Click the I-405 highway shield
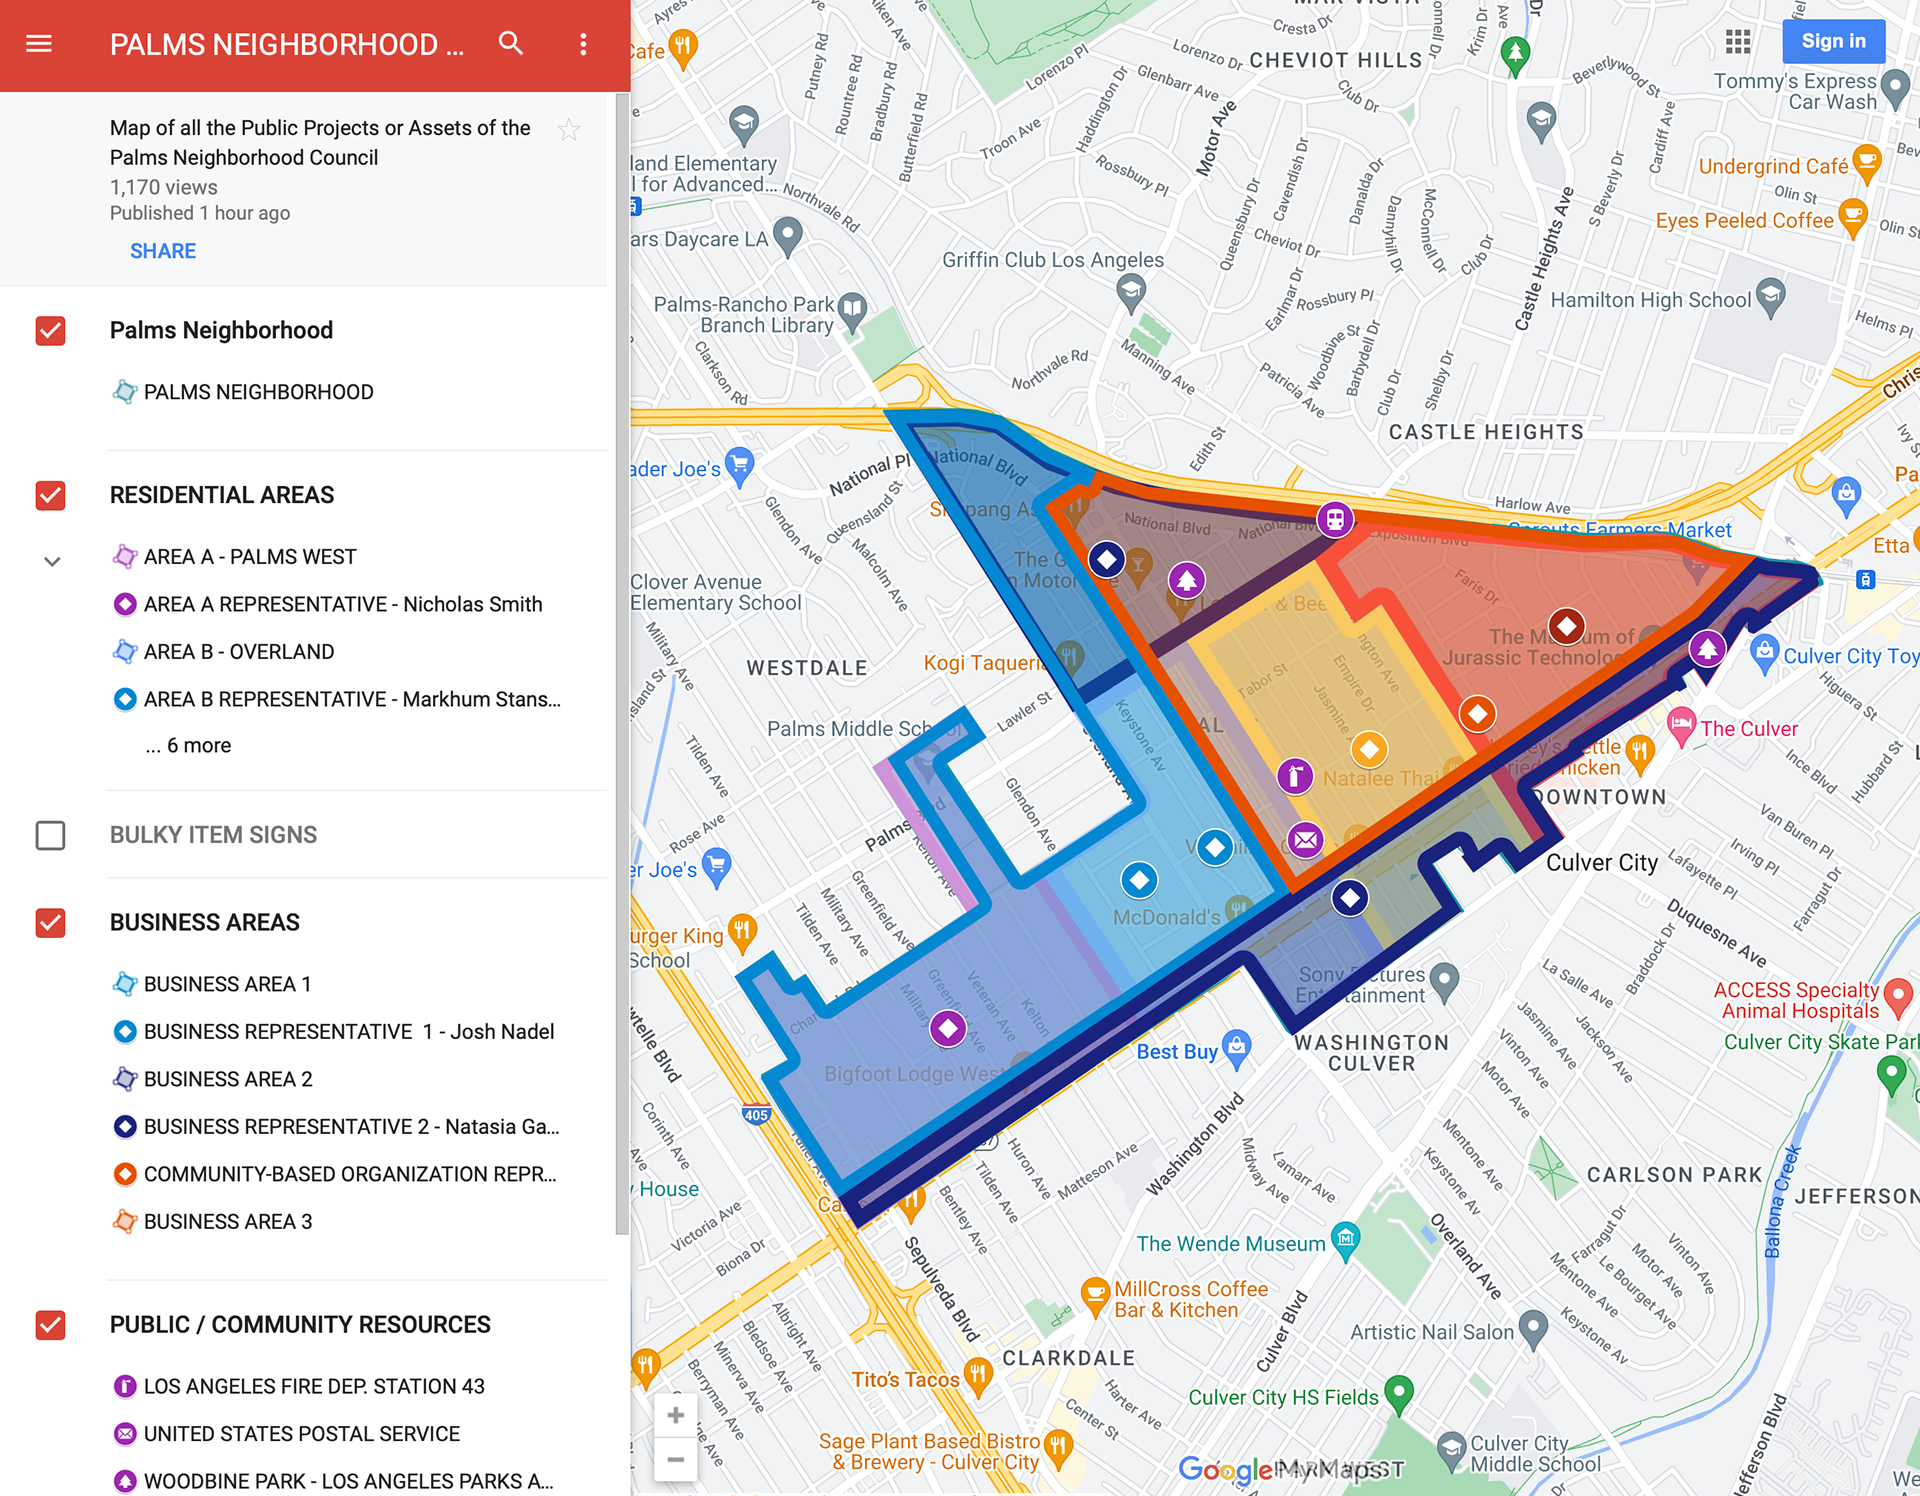The height and width of the screenshot is (1496, 1920). 756,1114
